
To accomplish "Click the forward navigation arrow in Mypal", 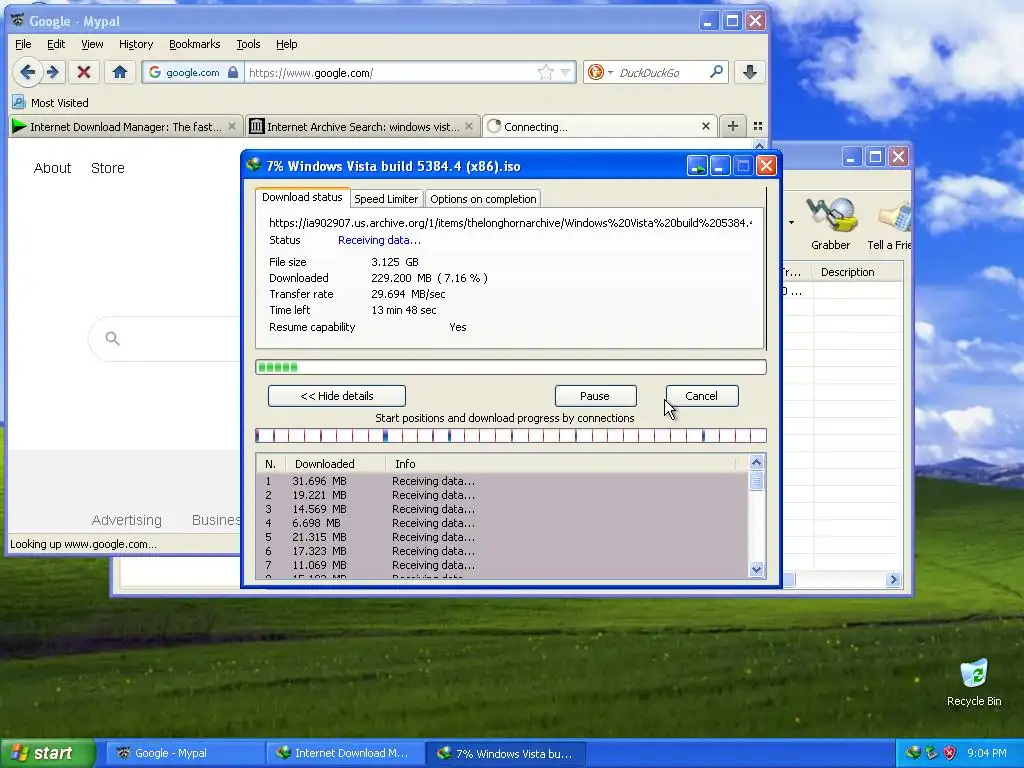I will point(54,72).
